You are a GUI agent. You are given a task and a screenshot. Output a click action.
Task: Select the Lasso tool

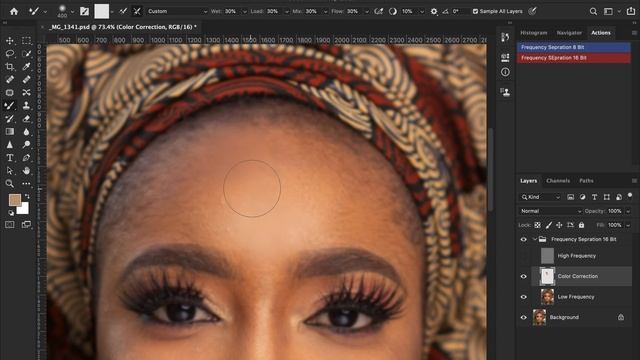(10, 53)
